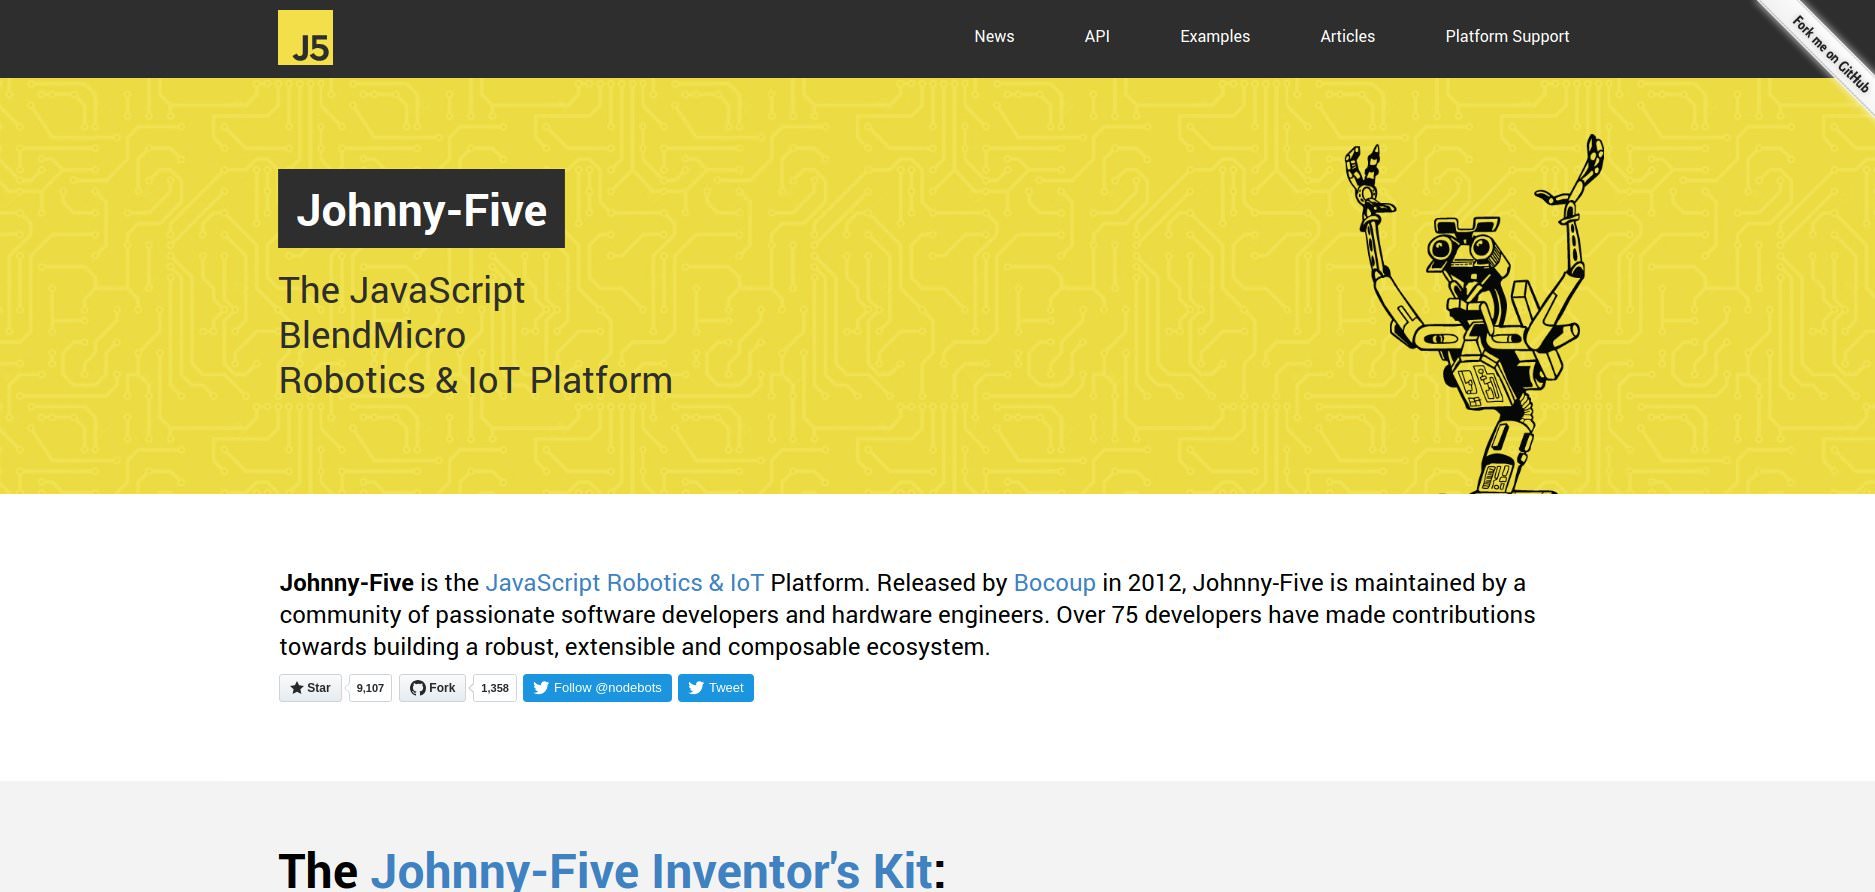Click the J5 logo in header

(305, 38)
